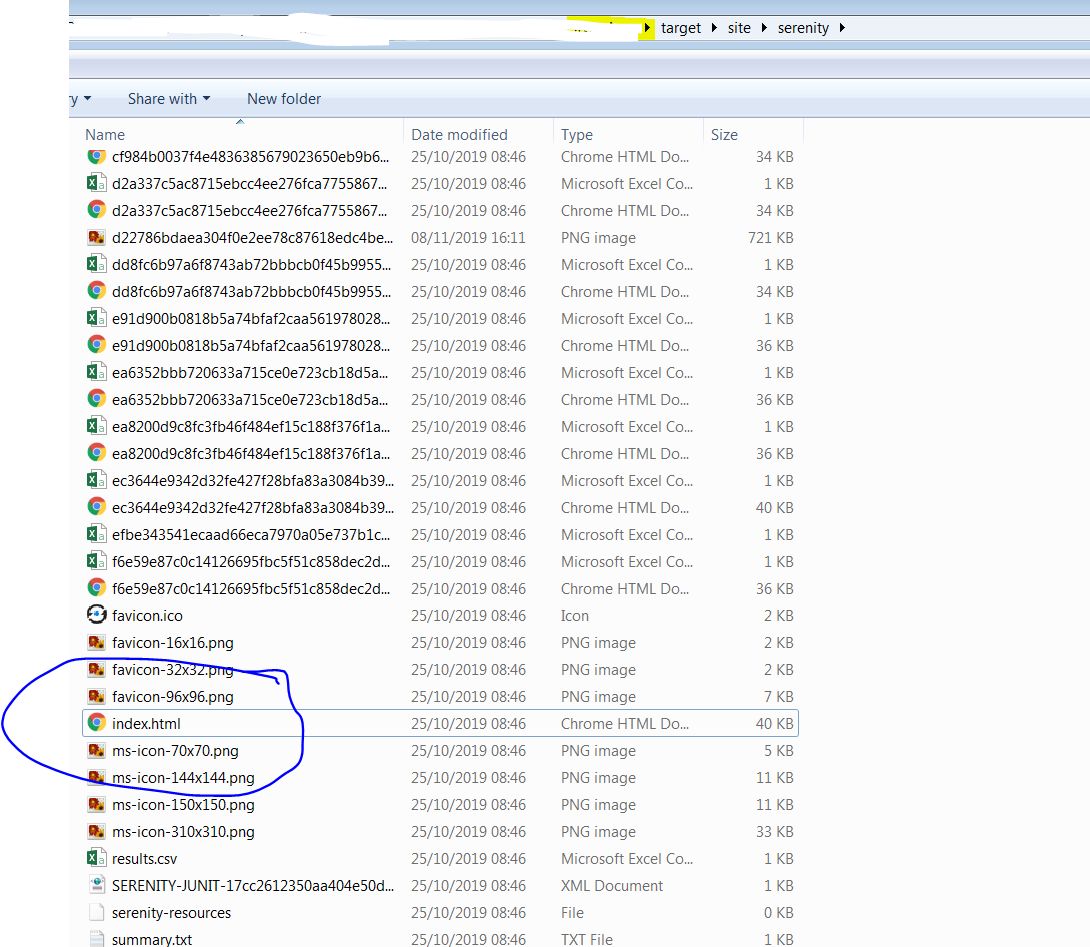This screenshot has width=1090, height=947.
Task: Open the Share with dropdown
Action: pos(169,99)
